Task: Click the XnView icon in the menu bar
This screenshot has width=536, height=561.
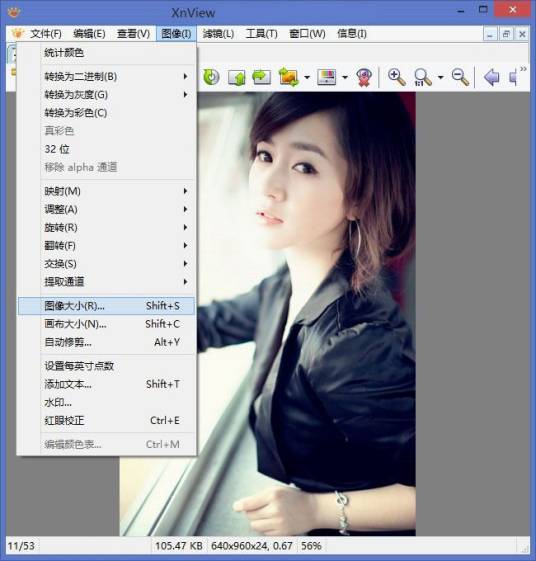Action: click(17, 34)
